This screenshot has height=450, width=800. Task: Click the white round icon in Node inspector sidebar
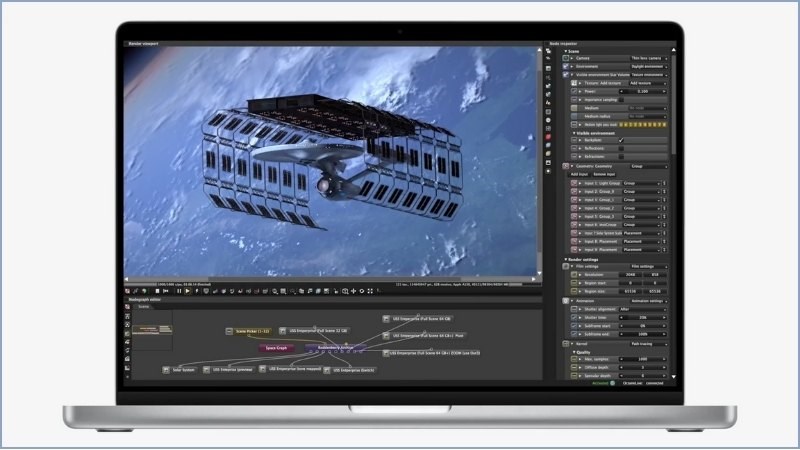point(548,120)
